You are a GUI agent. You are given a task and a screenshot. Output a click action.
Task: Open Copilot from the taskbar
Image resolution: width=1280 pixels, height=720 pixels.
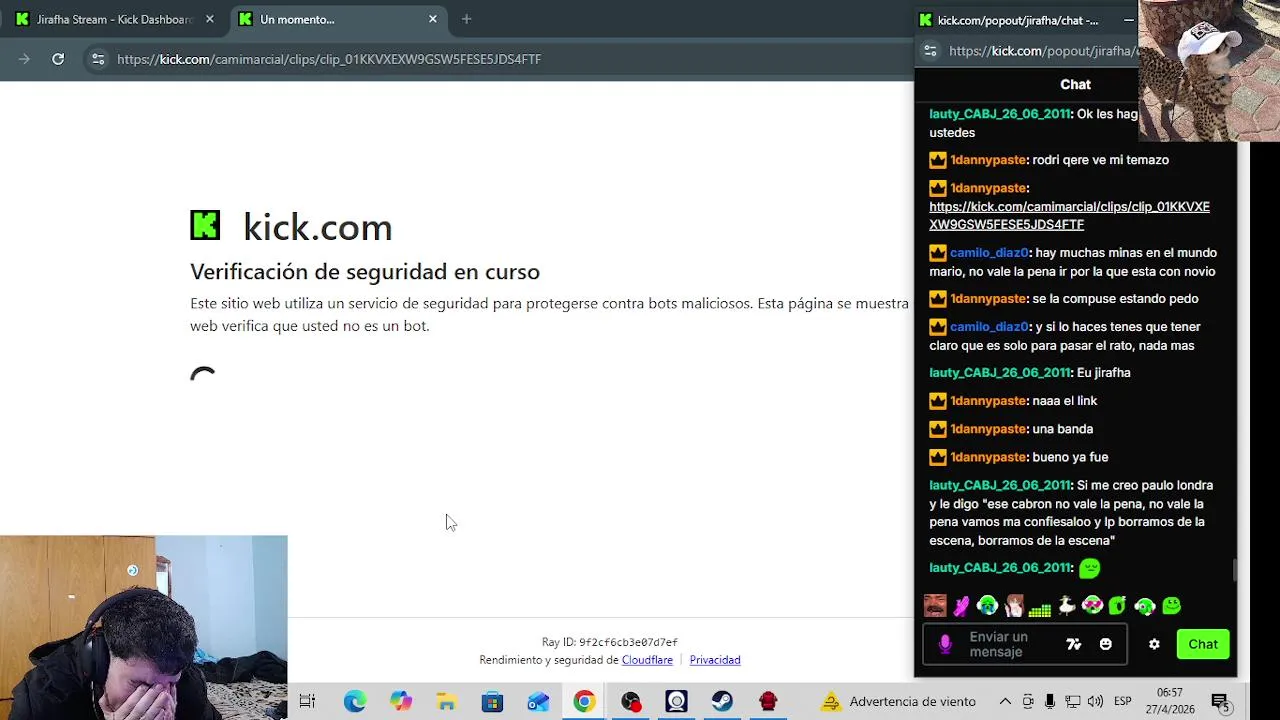pos(401,701)
